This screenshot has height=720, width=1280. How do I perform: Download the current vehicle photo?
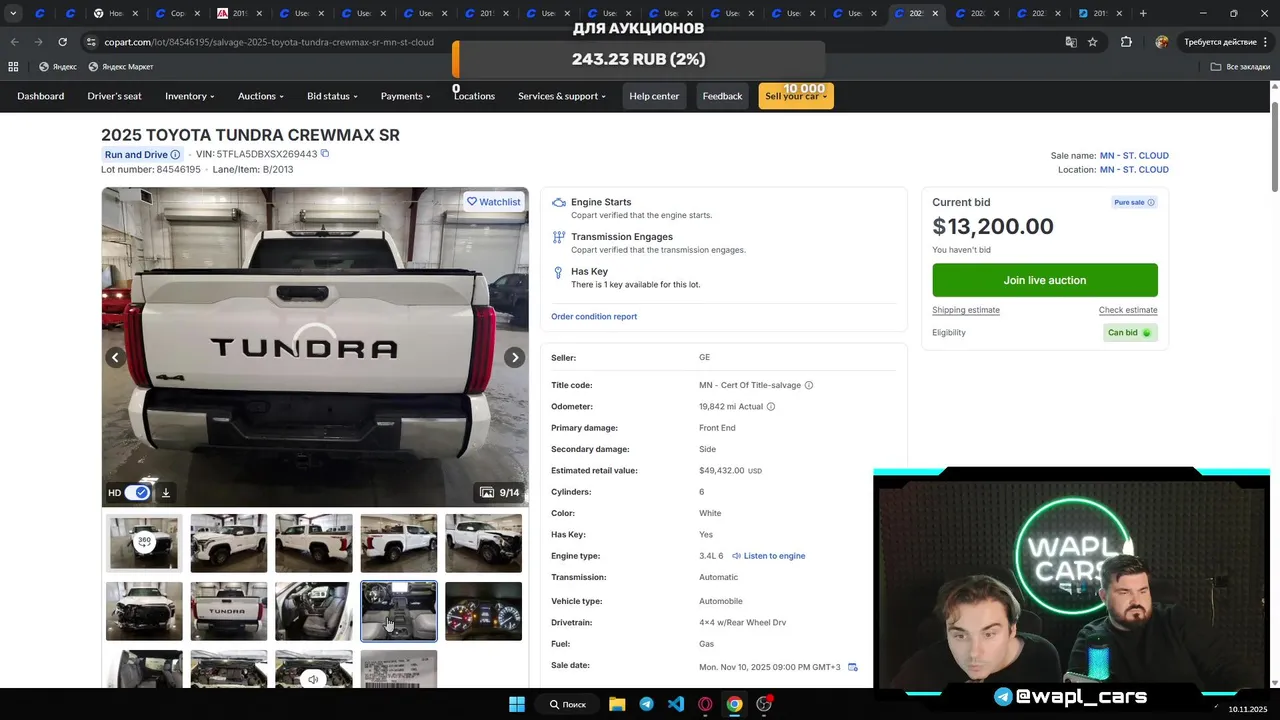pos(166,492)
